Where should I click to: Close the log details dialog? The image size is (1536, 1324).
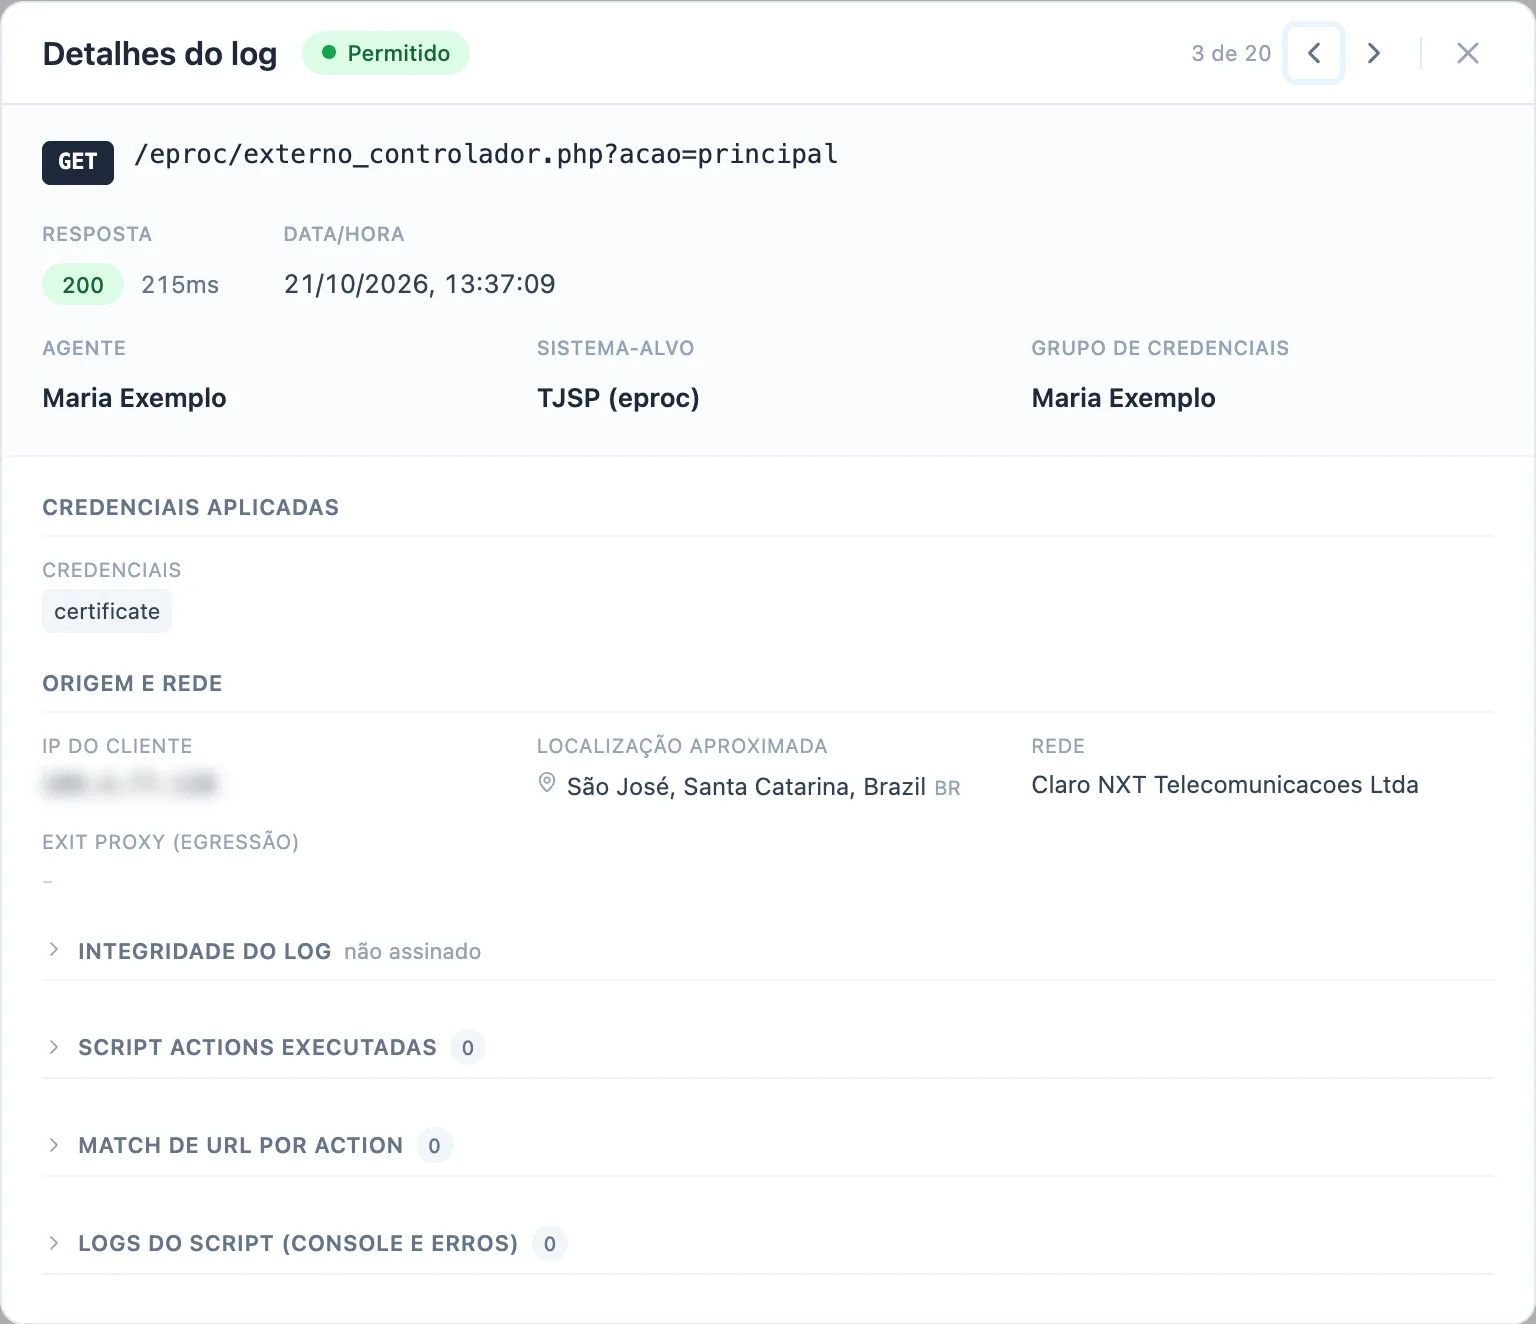(x=1467, y=53)
